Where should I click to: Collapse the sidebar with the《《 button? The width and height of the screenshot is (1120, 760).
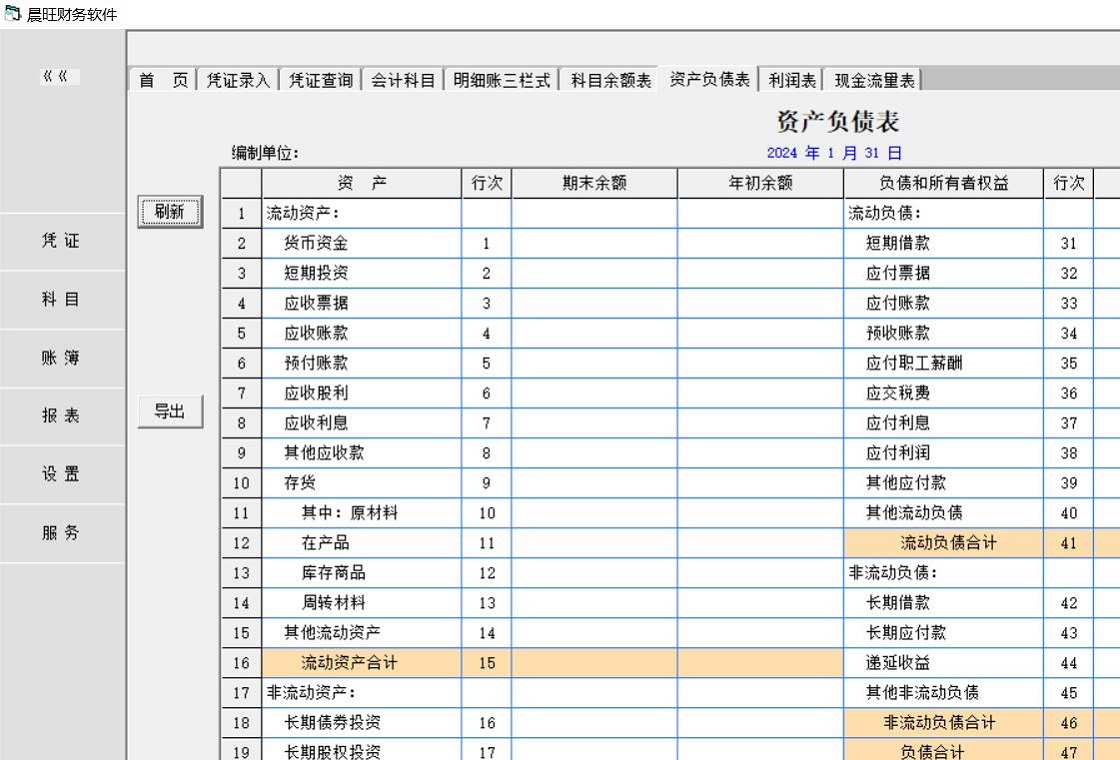pyautogui.click(x=60, y=77)
